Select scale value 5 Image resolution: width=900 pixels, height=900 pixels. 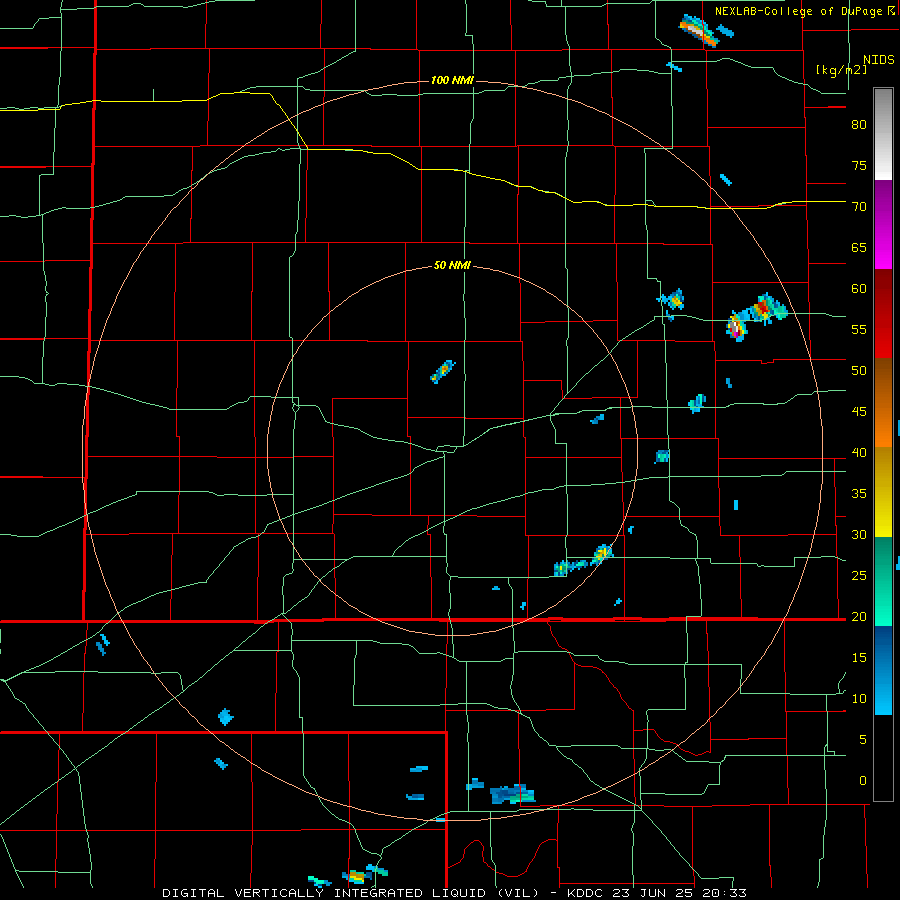coord(863,739)
